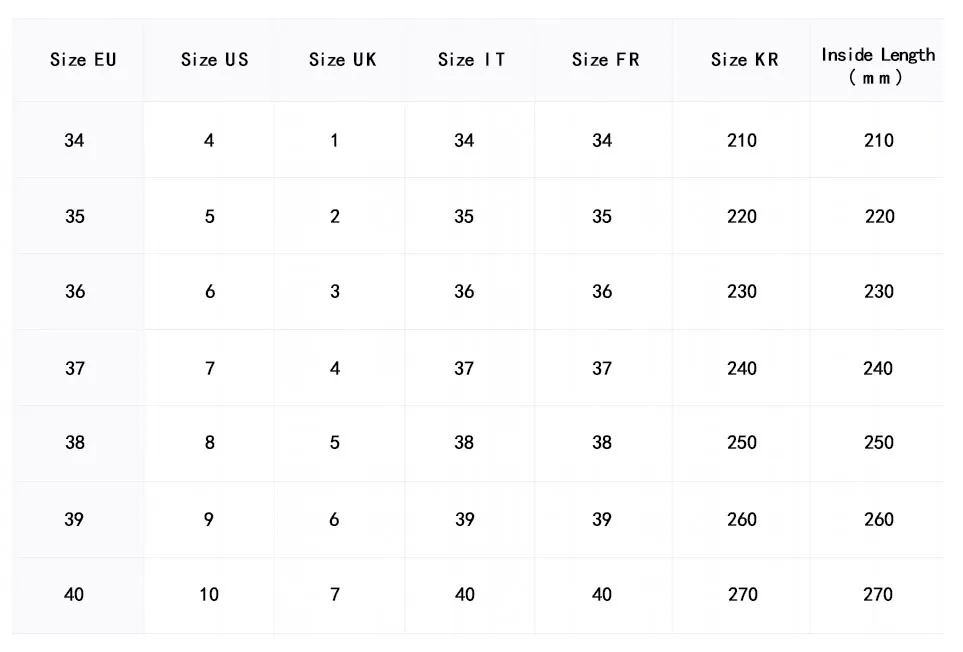The height and width of the screenshot is (652, 963).
Task: Click US size 5 cell
Action: (209, 217)
